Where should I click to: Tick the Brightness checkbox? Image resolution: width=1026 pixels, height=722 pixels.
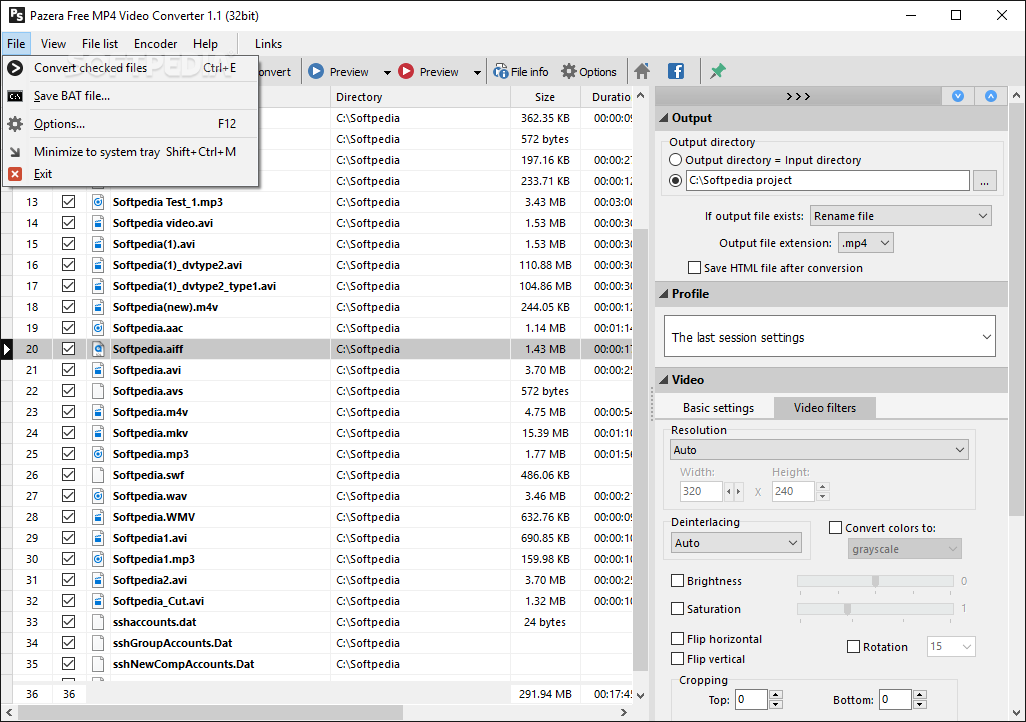[x=678, y=581]
